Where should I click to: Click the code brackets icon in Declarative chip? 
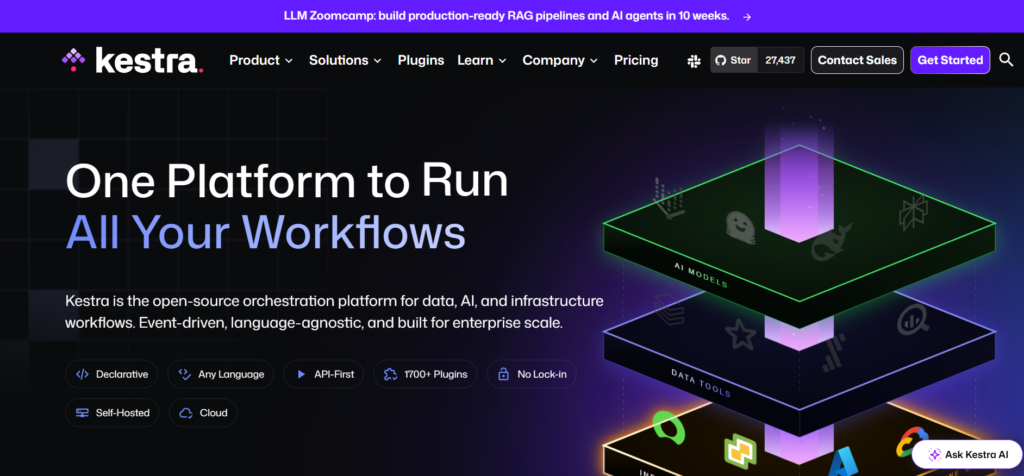click(82, 375)
